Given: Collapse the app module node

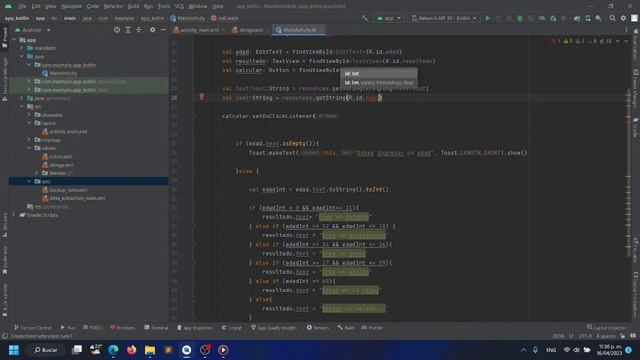Looking at the screenshot, I should [x=14, y=40].
